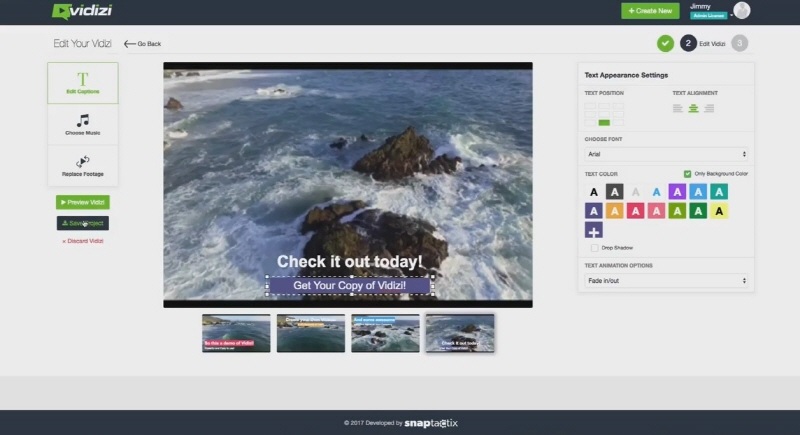Uncheck Only Background Color checkbox
Image resolution: width=800 pixels, height=435 pixels.
[x=687, y=174]
